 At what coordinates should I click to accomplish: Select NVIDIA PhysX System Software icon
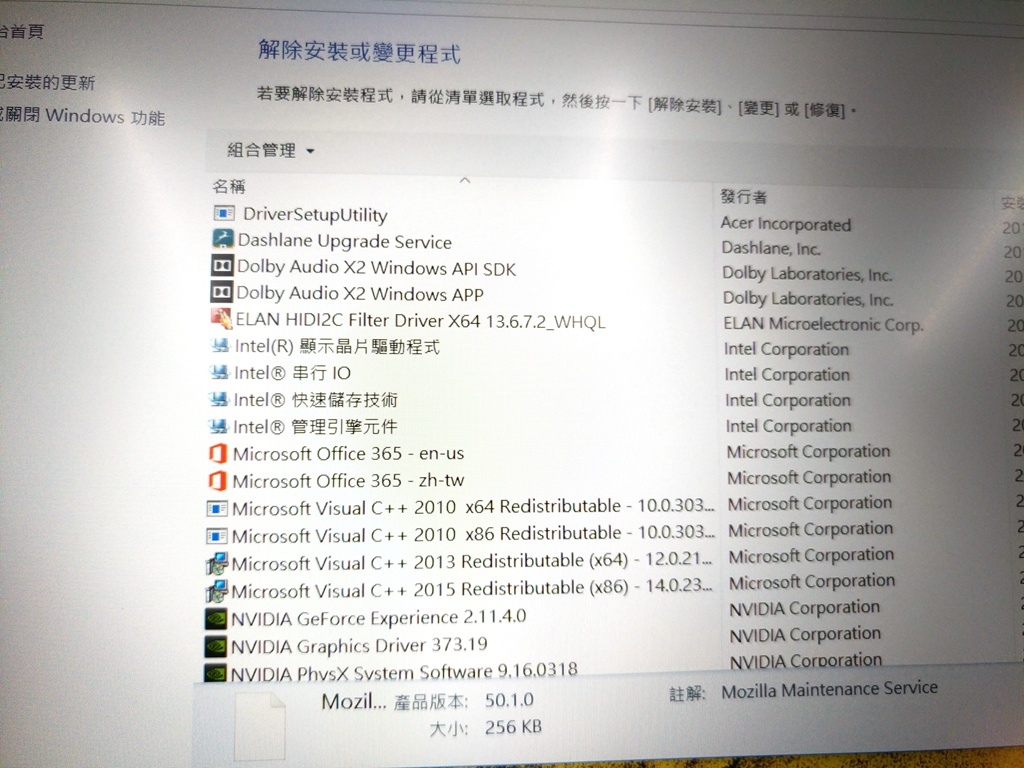click(x=216, y=673)
